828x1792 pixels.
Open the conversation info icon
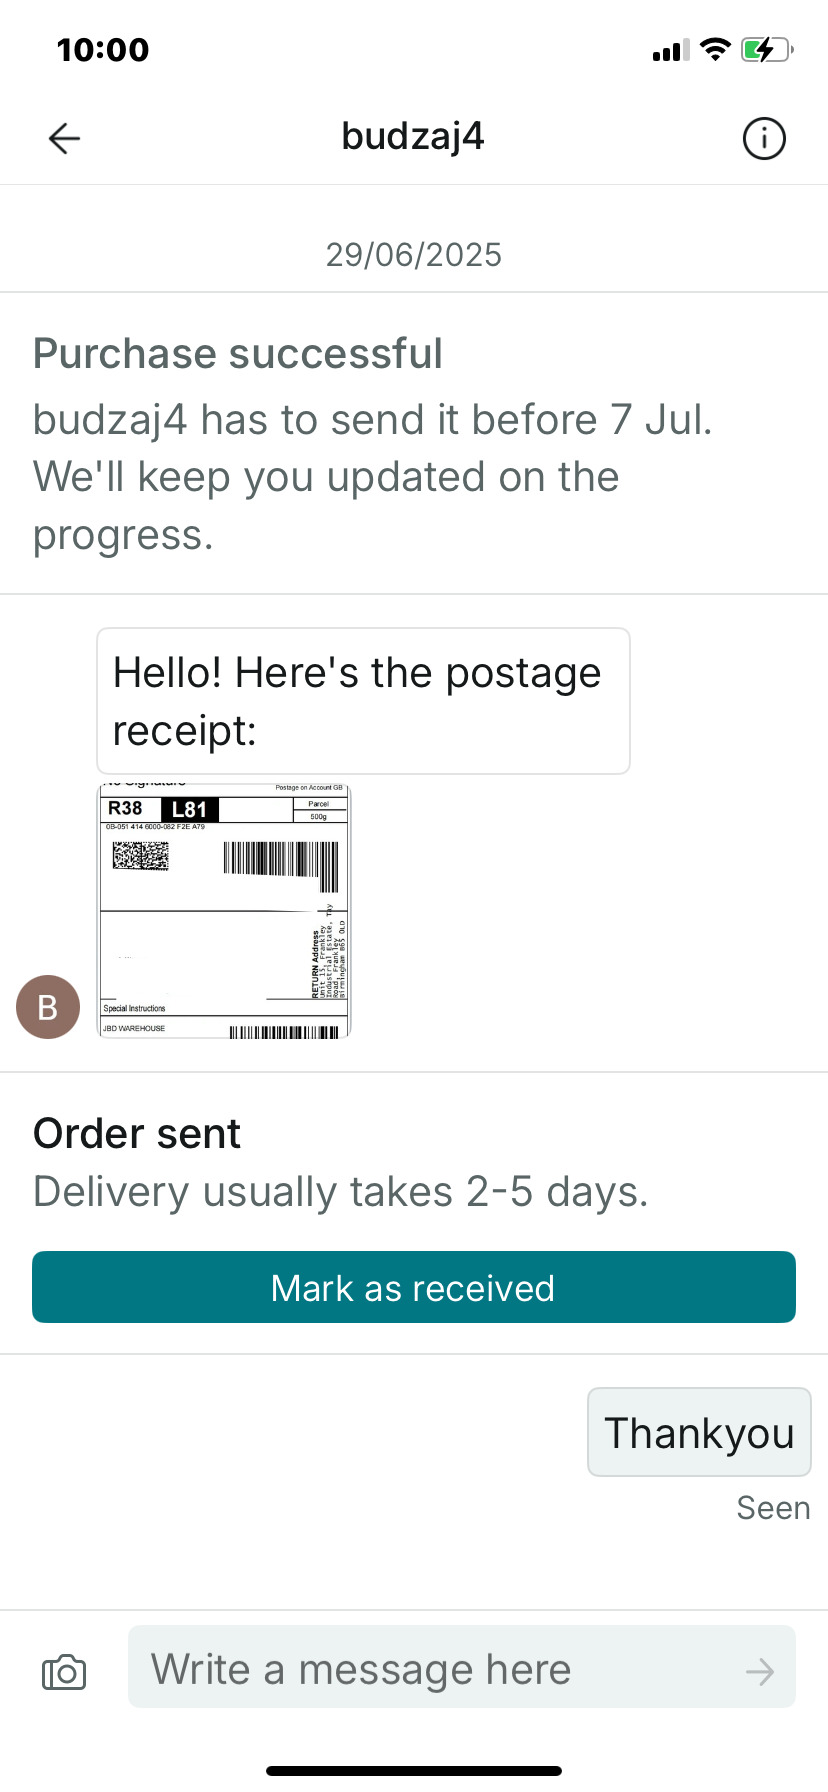tap(764, 138)
